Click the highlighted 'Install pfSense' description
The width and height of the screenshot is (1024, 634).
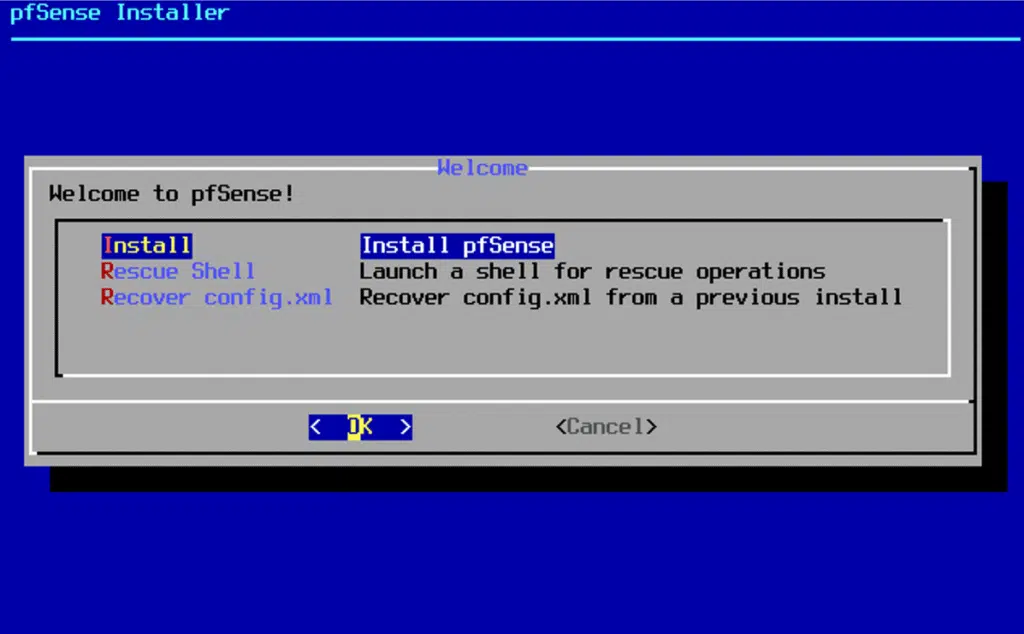coord(457,246)
